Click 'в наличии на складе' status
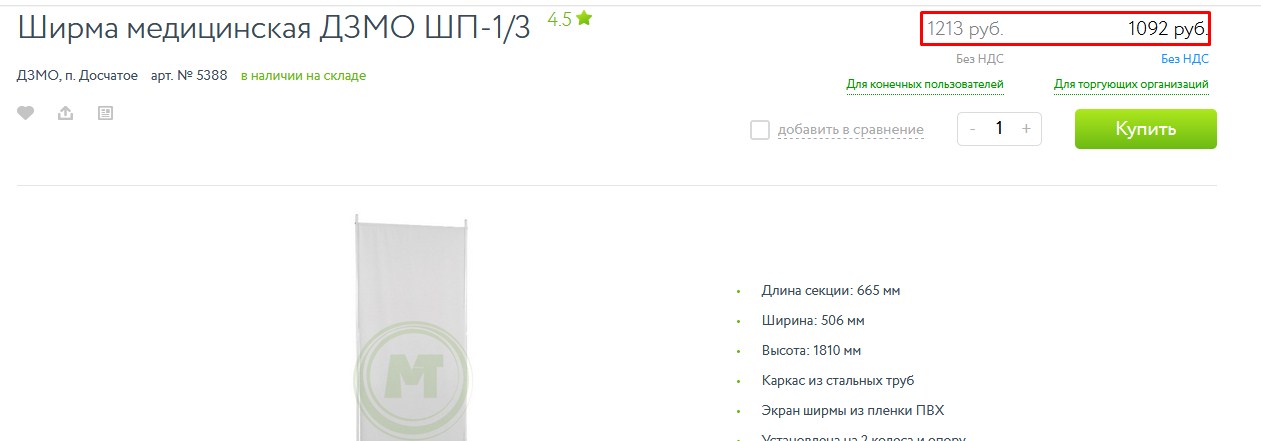This screenshot has height=441, width=1261. click(303, 76)
